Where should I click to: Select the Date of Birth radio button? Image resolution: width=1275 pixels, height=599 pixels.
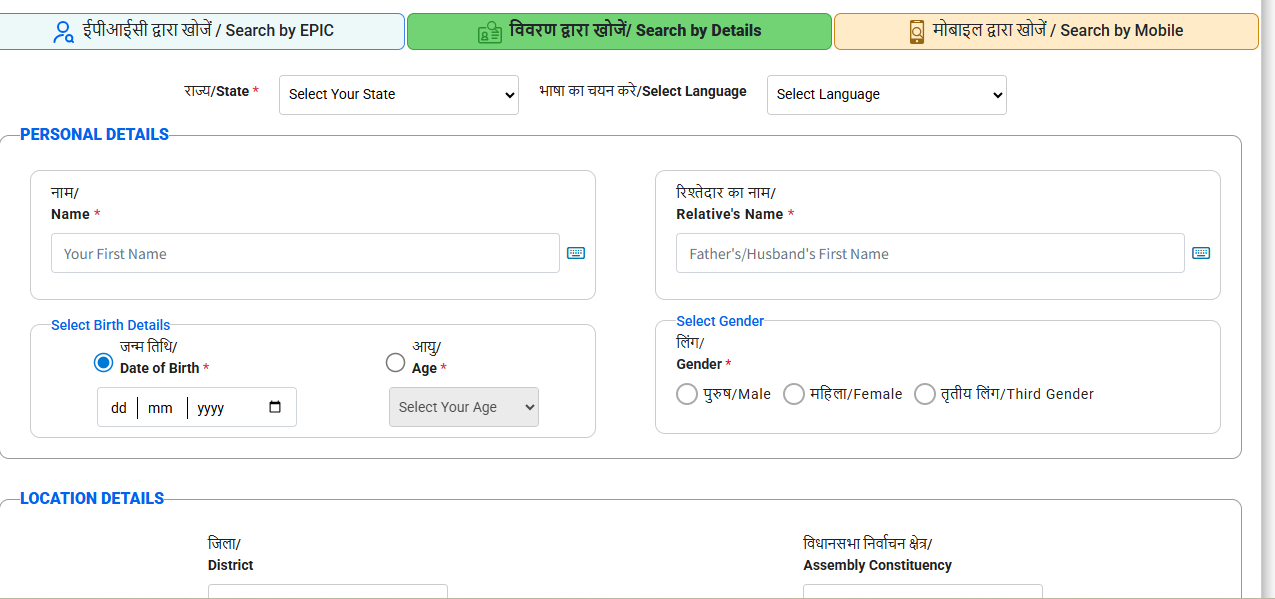pyautogui.click(x=103, y=363)
